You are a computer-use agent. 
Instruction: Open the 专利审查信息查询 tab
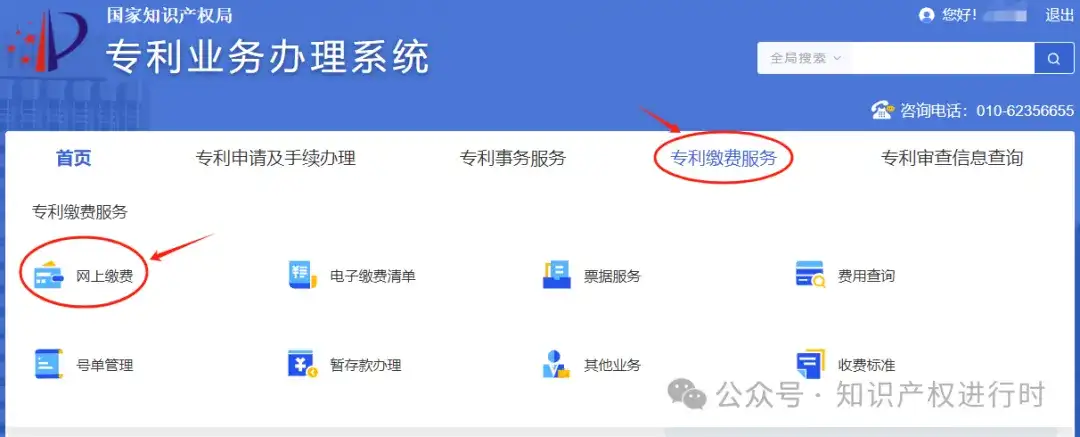(952, 159)
